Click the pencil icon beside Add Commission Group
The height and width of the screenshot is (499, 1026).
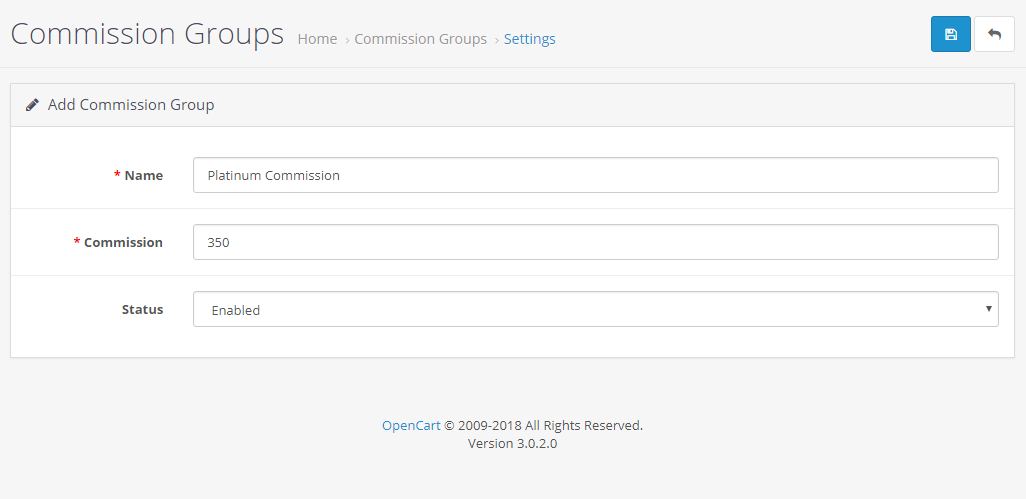click(31, 105)
